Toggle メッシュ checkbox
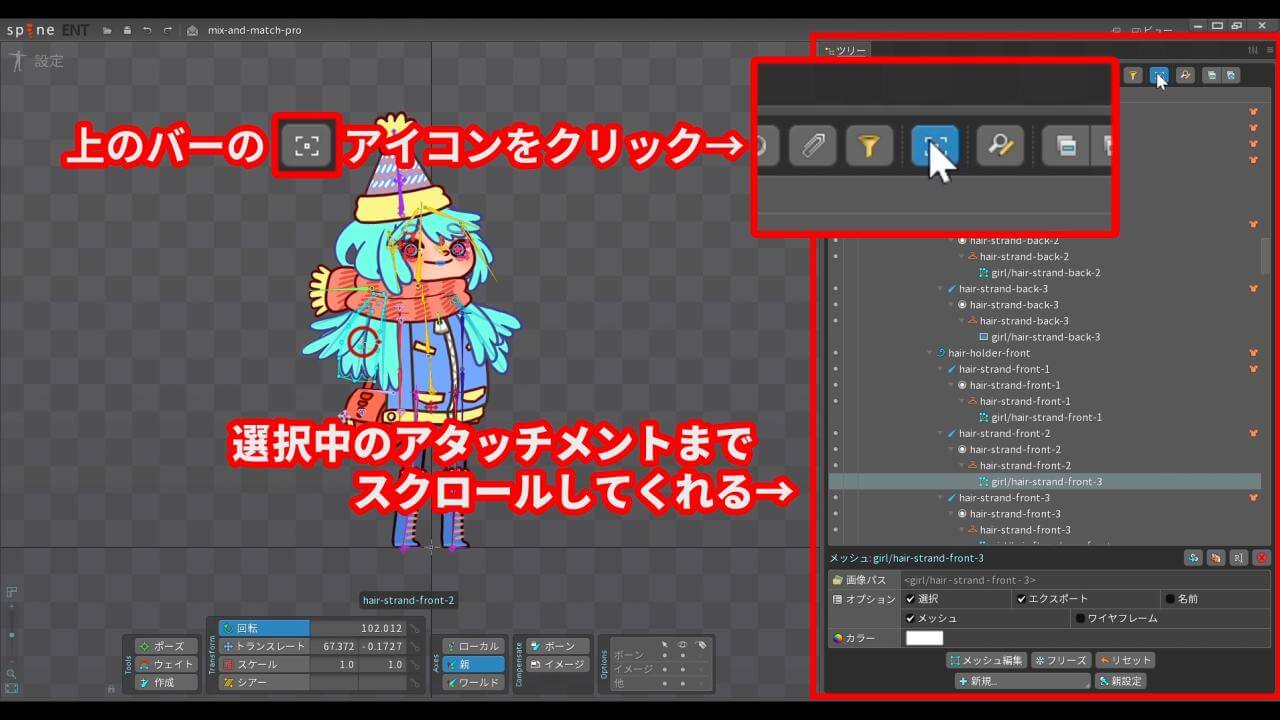The image size is (1280, 720). 910,619
